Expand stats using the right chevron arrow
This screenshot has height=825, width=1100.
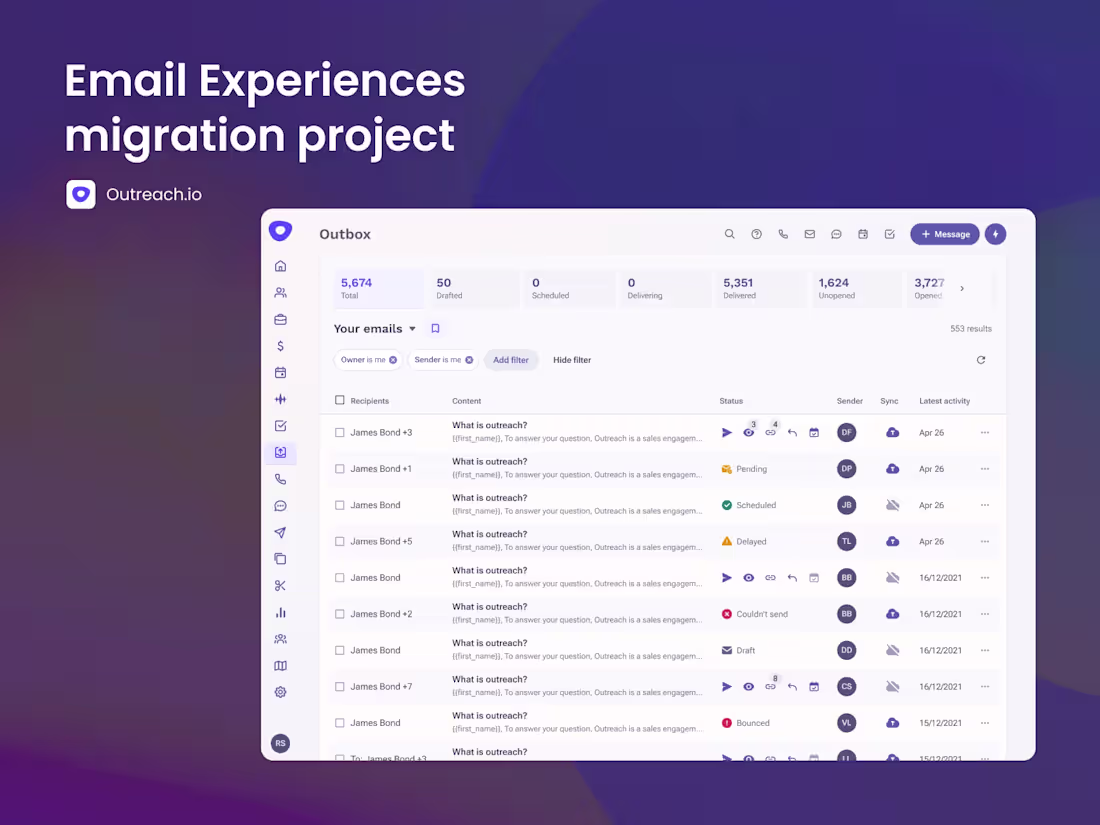click(962, 288)
